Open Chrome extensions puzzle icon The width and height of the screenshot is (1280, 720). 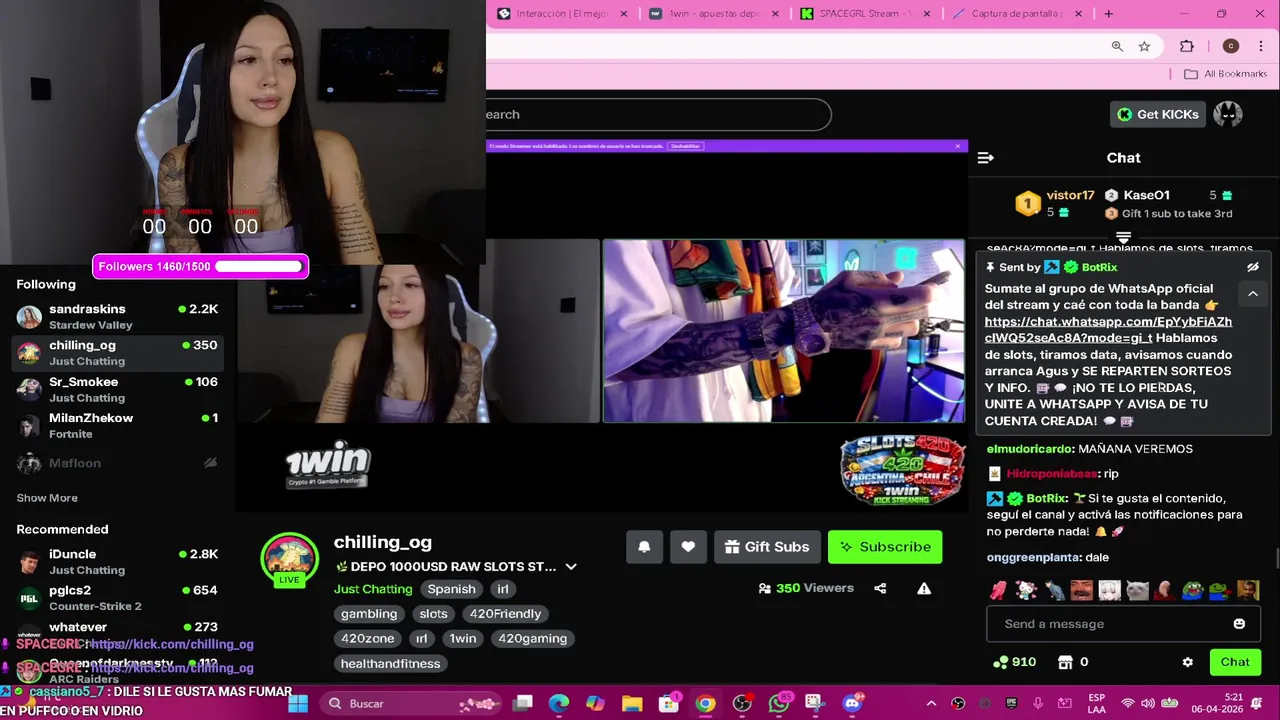pyautogui.click(x=1187, y=46)
